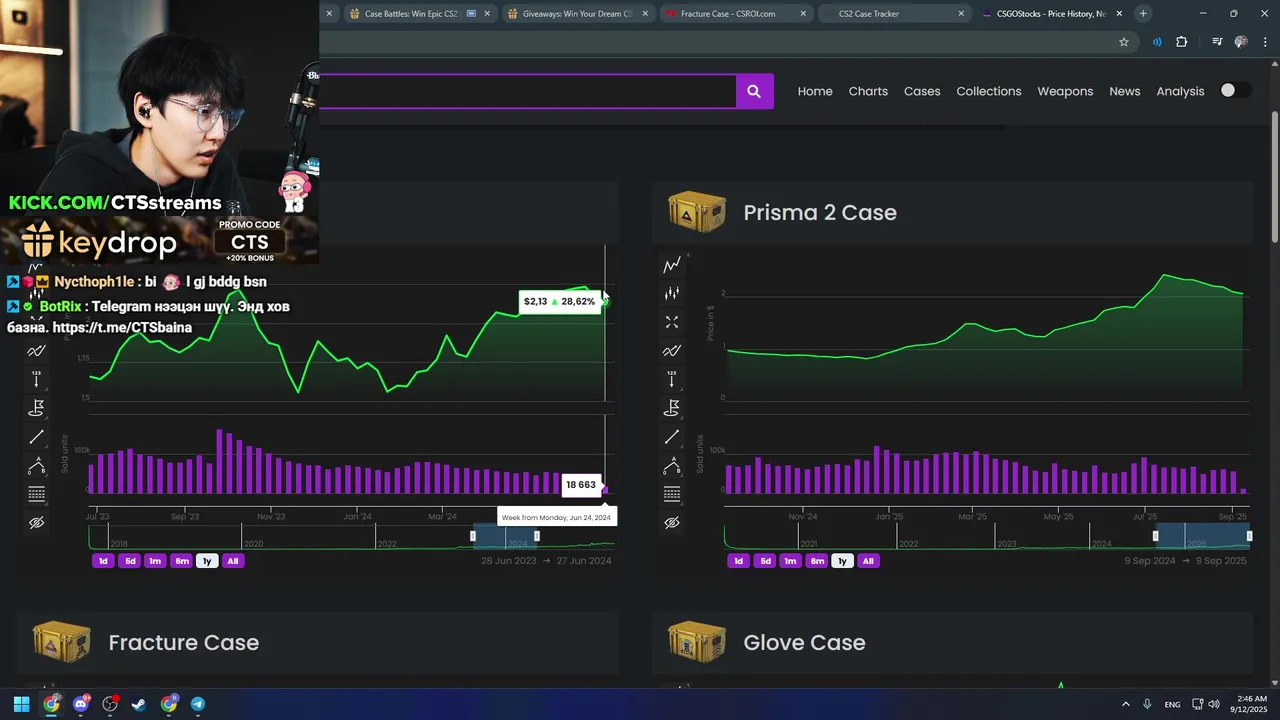Set left chart range to 5d
The image size is (1280, 720).
tap(130, 561)
